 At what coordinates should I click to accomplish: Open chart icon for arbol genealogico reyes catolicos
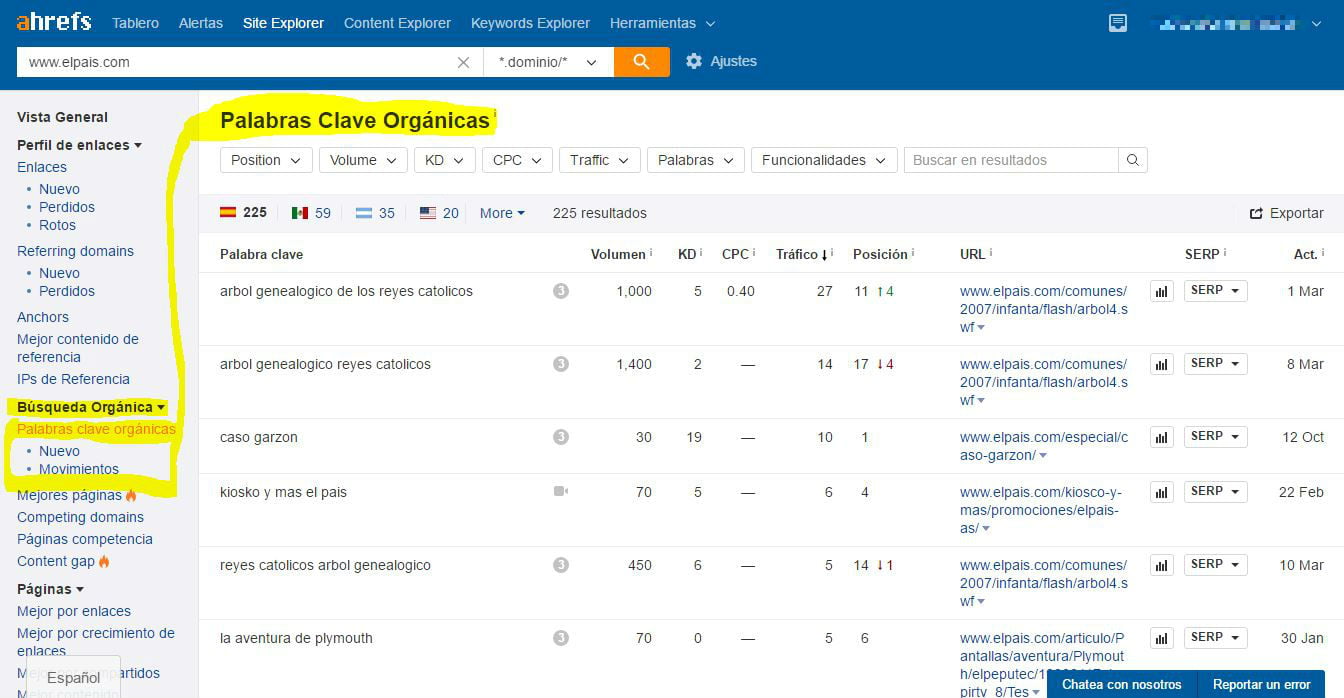(x=1161, y=364)
